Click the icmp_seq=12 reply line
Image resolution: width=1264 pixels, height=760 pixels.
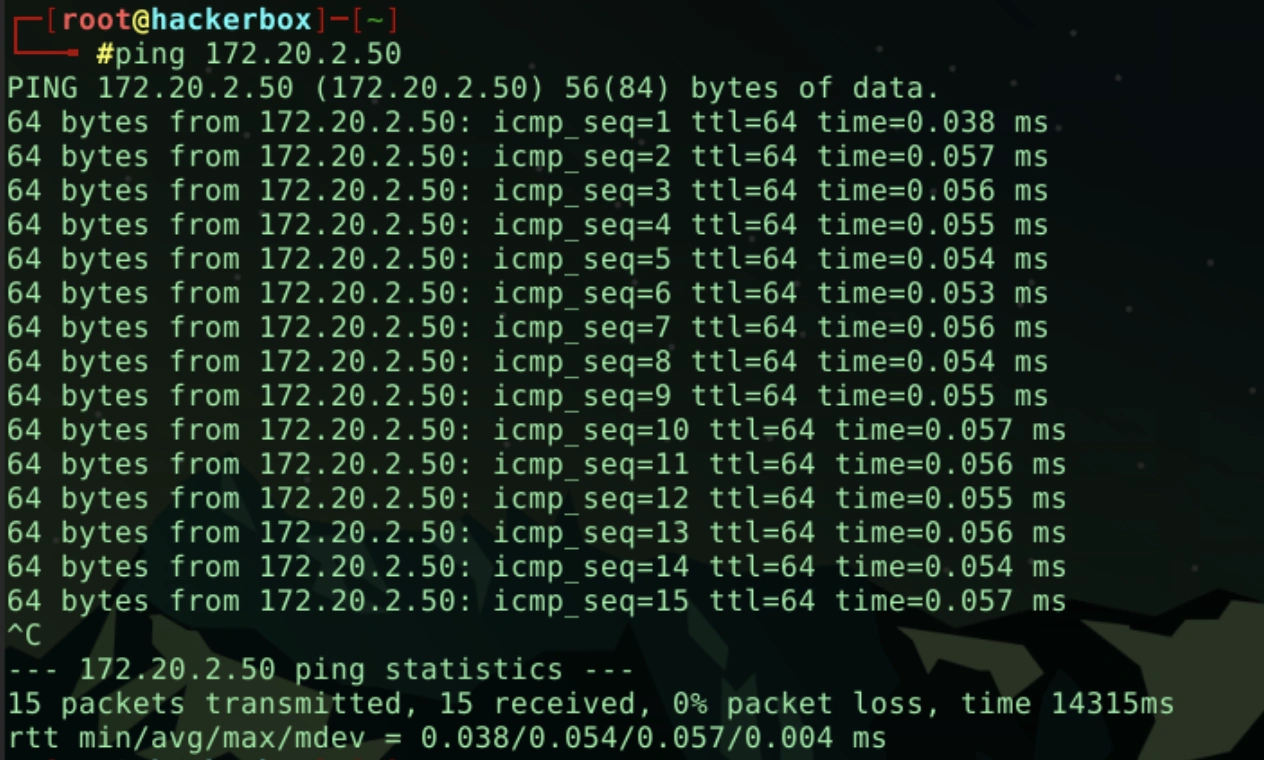click(536, 499)
